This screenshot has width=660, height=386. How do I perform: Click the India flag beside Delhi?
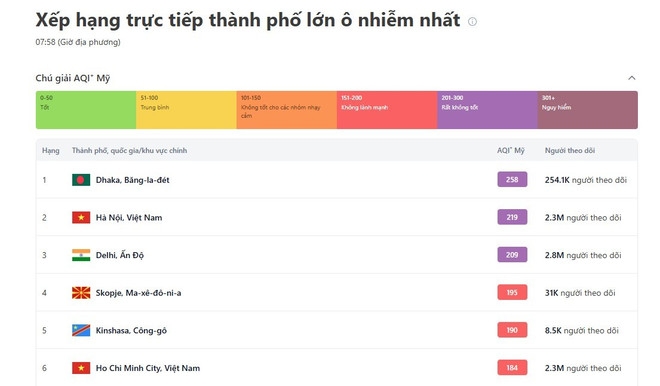click(81, 255)
